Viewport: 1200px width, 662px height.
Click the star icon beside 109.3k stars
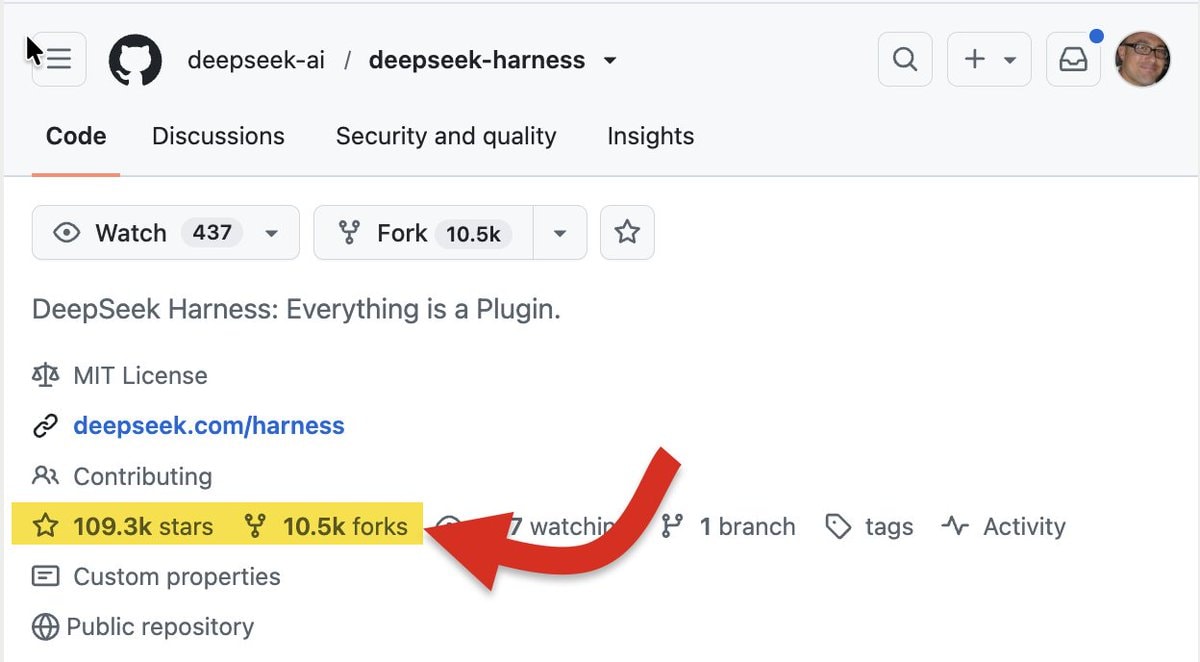tap(46, 526)
